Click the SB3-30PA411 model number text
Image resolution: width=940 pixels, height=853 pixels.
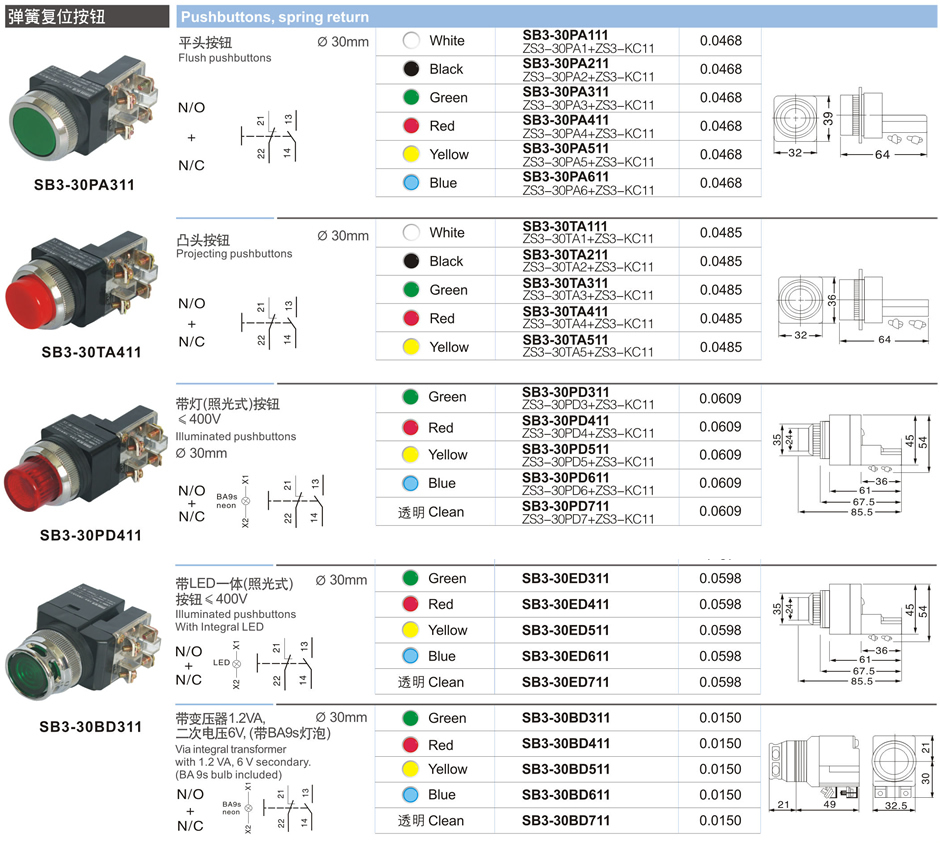click(565, 120)
